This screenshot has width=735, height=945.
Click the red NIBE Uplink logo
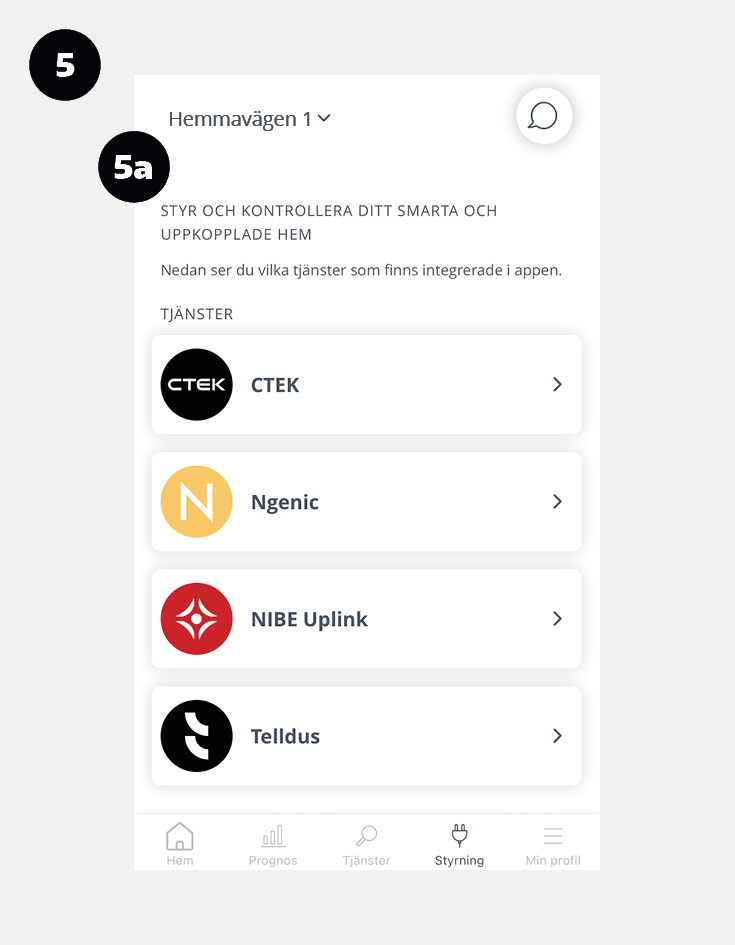[196, 619]
